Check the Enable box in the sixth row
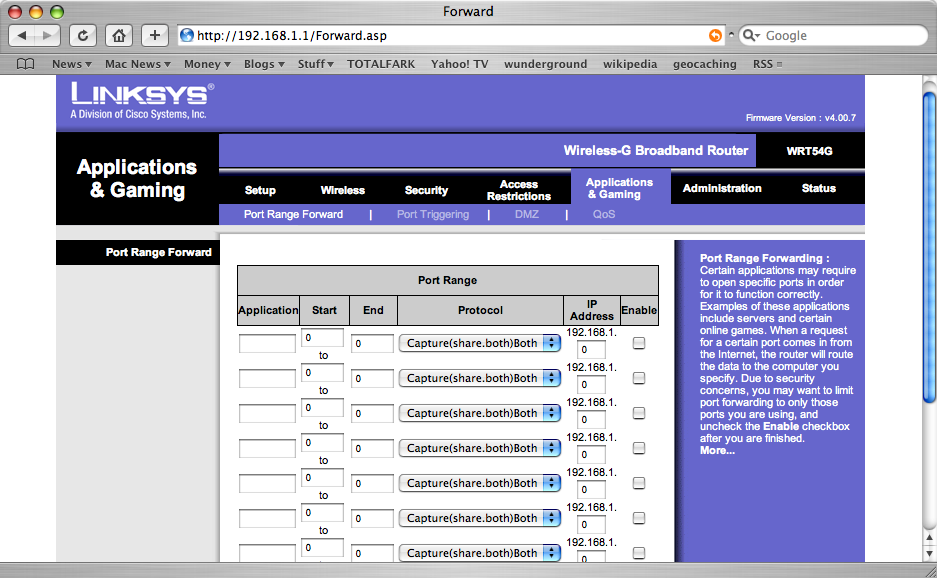 (639, 518)
